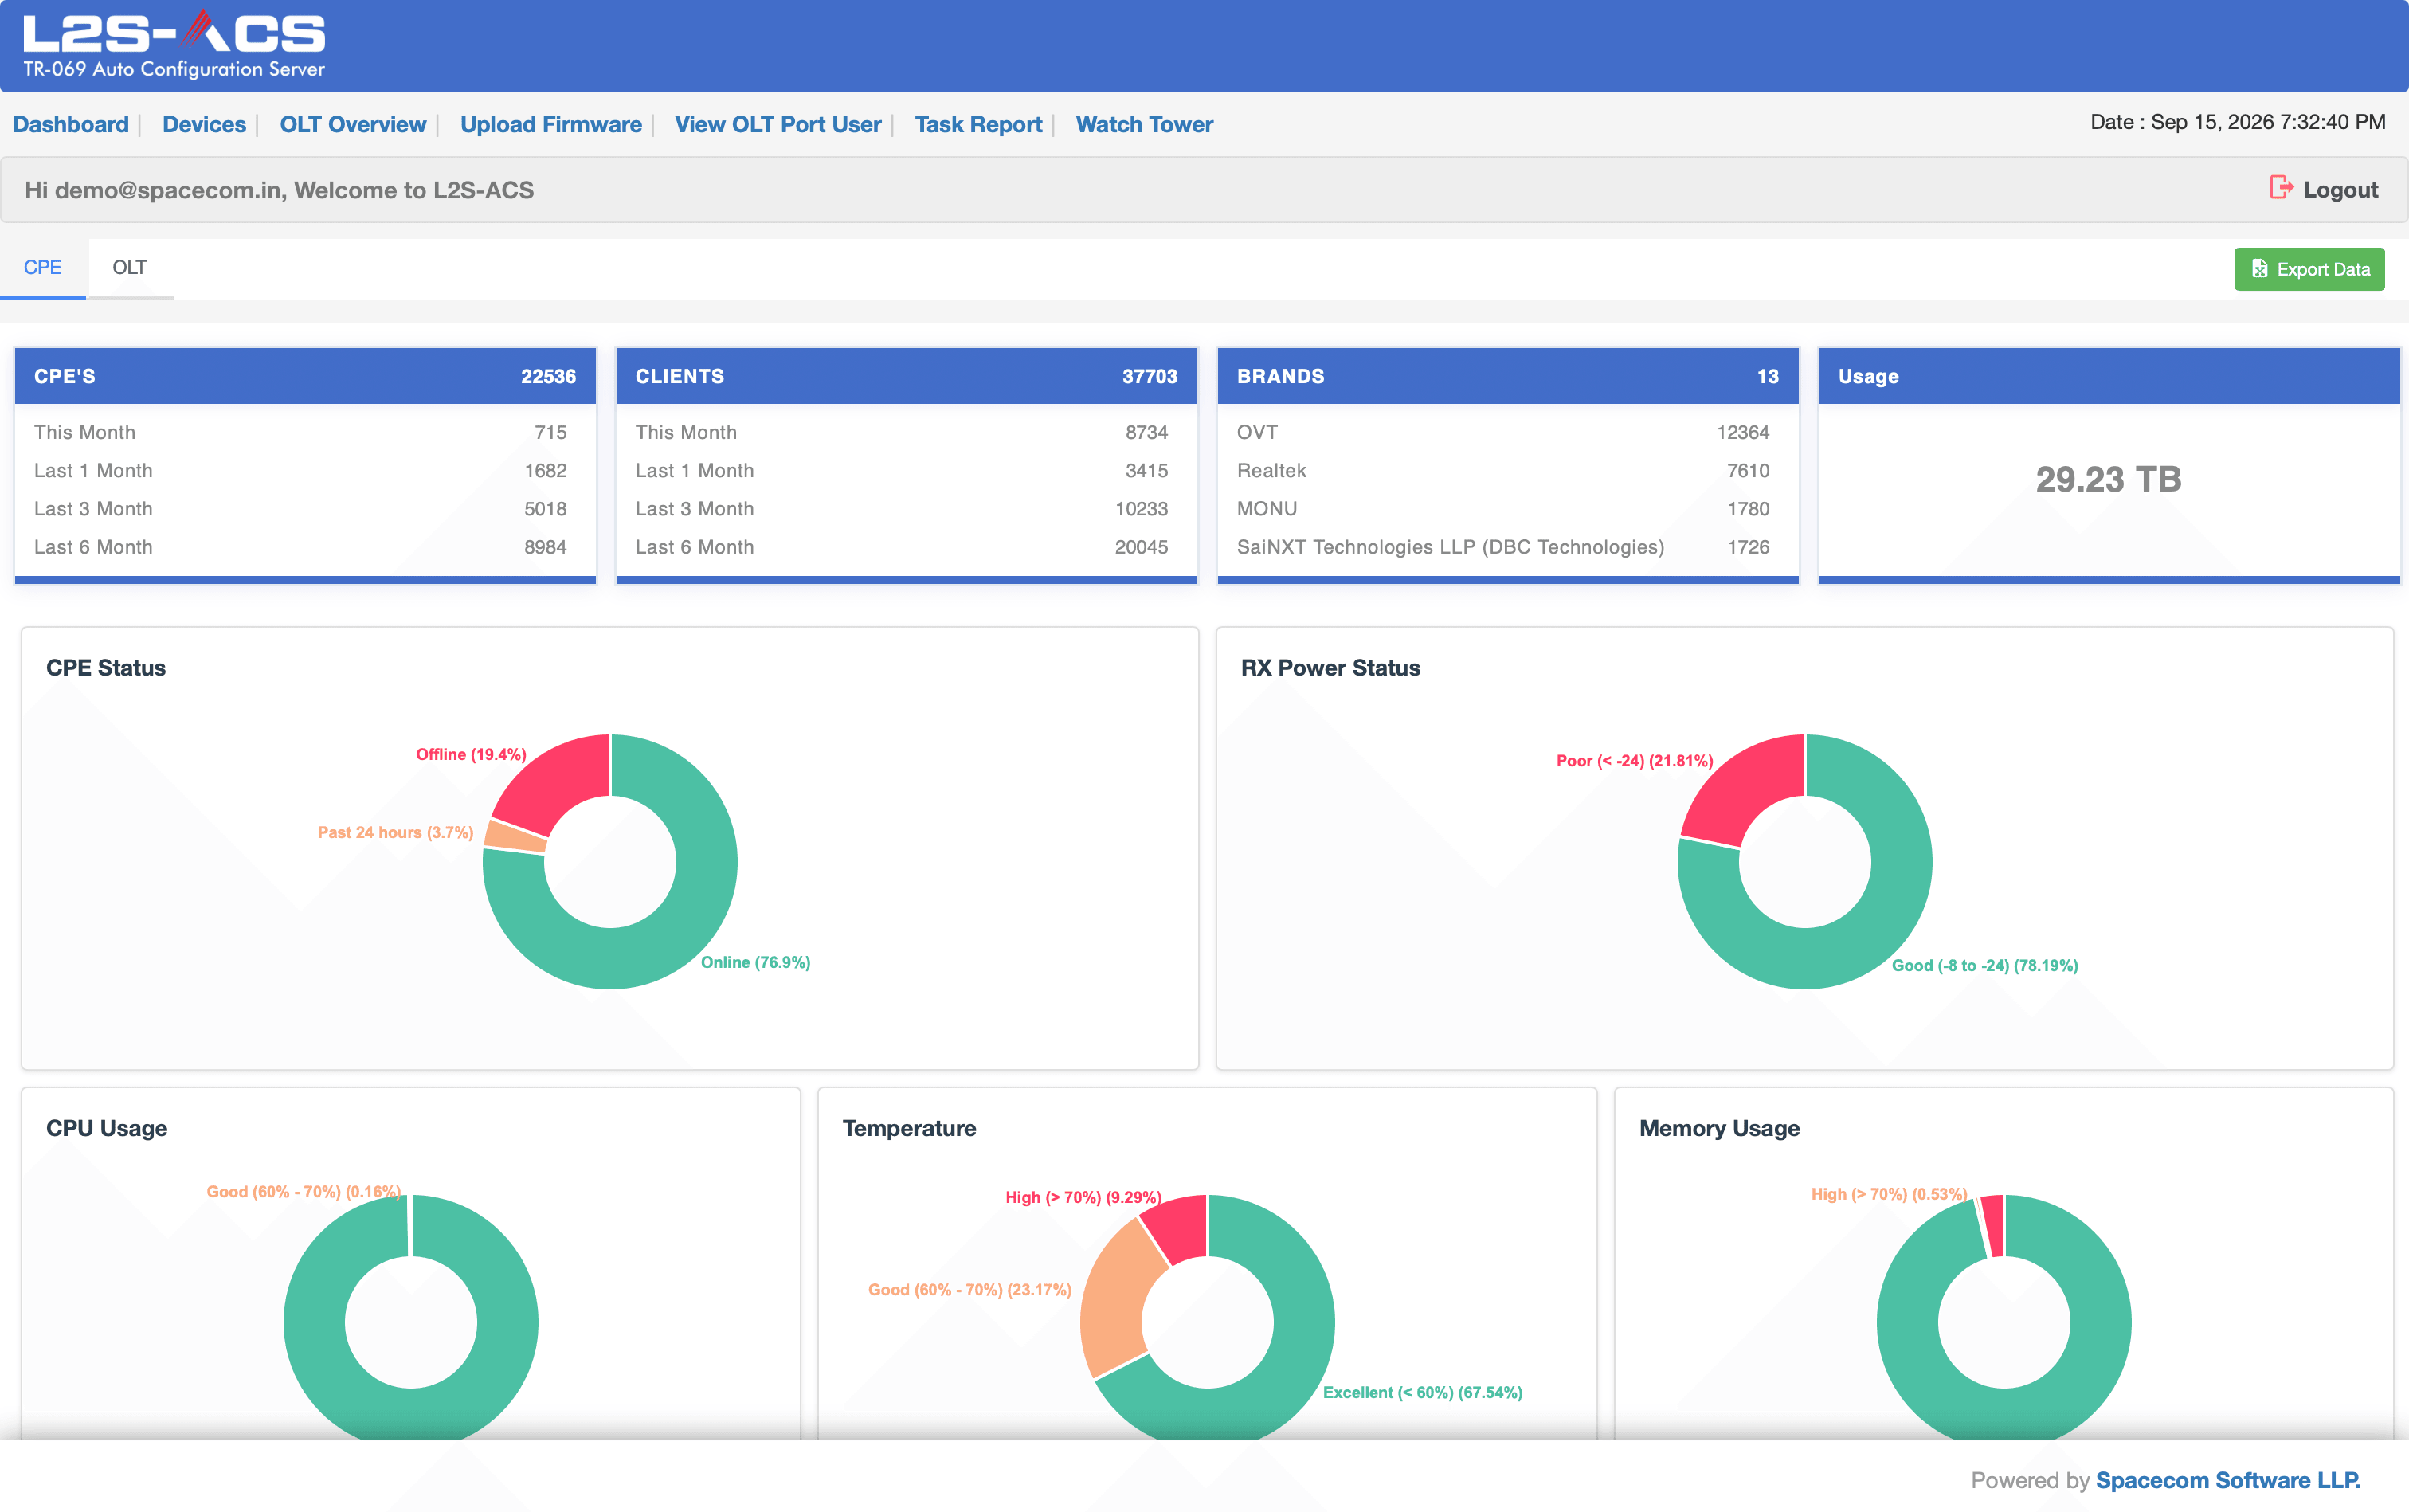The image size is (2409, 1512).
Task: Open the Upload Firmware page
Action: [551, 125]
